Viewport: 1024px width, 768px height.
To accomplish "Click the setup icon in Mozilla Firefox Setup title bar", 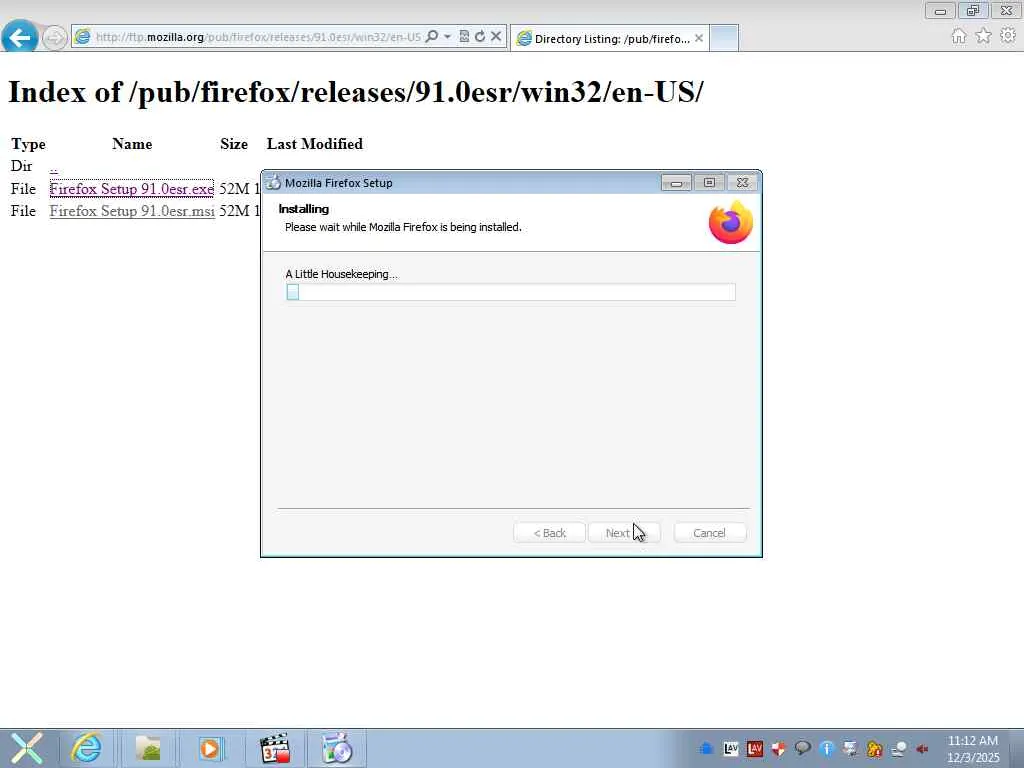I will point(274,182).
